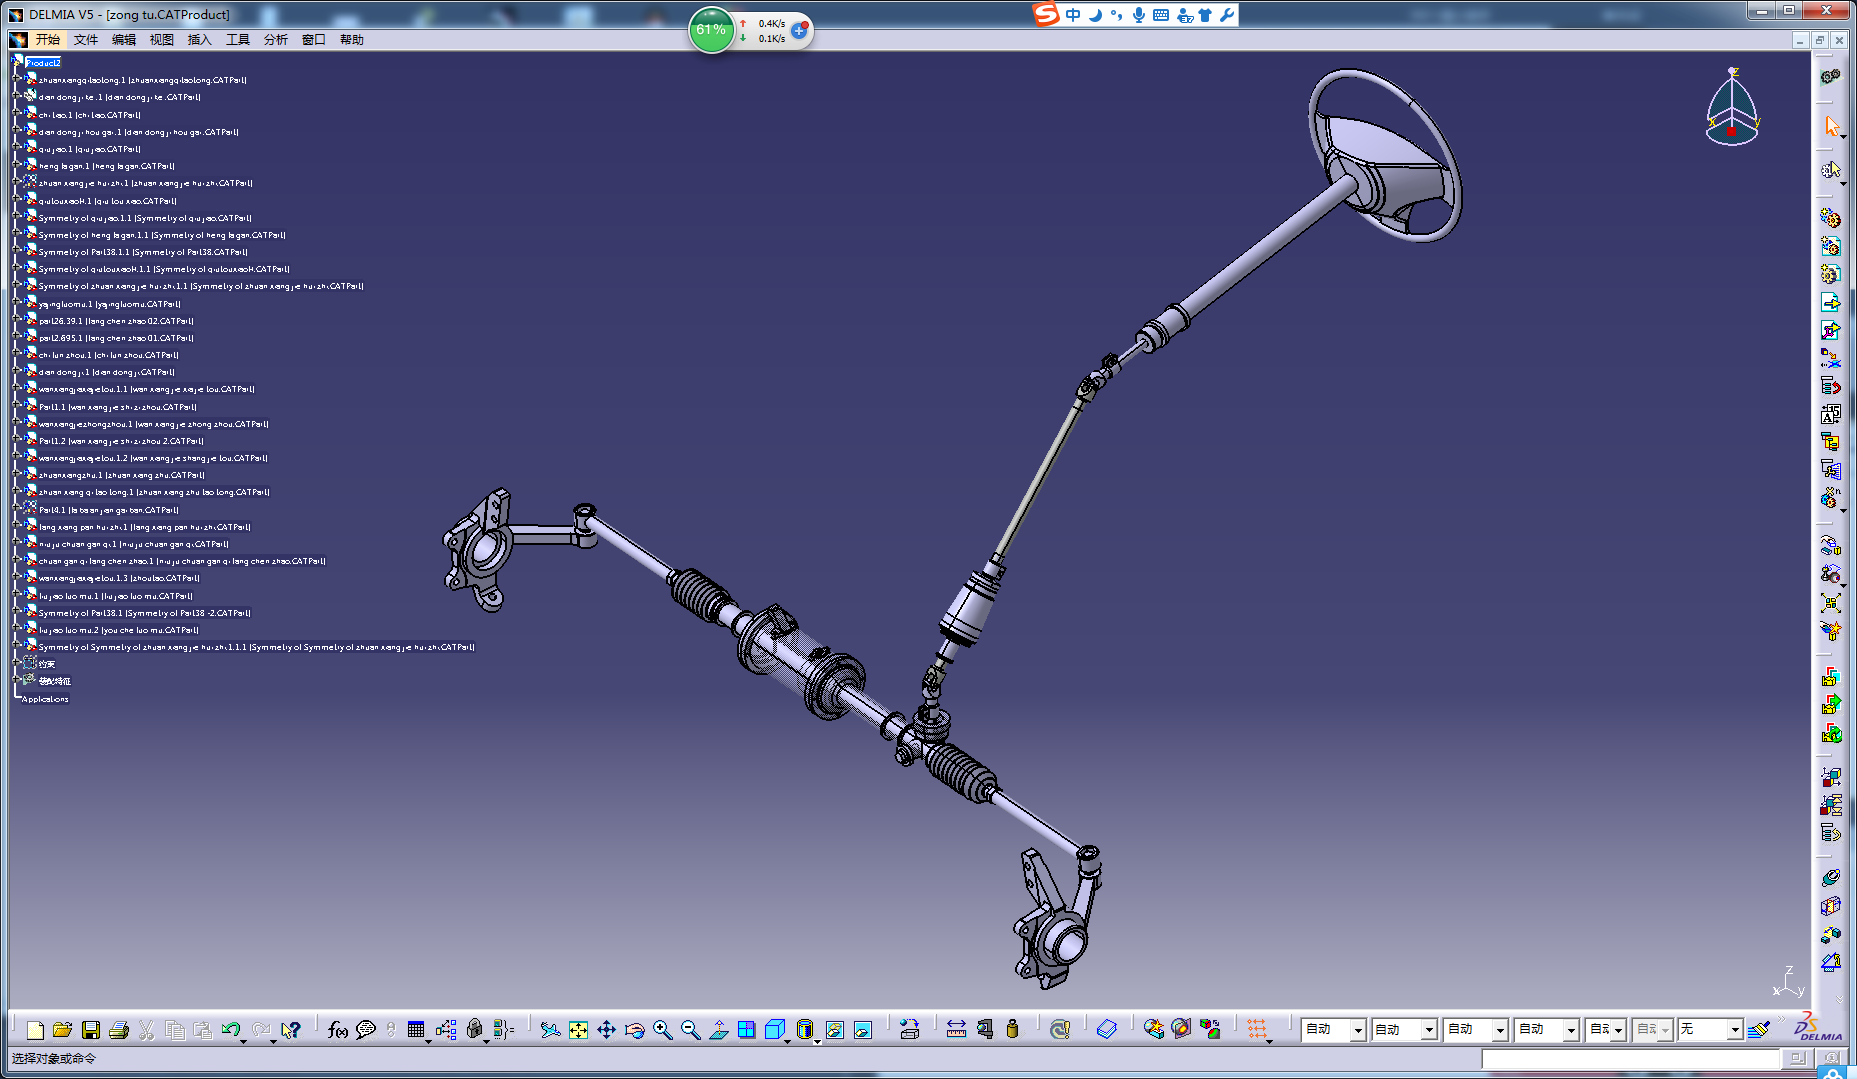Toggle Sogou Chinese/English mode '中'
1857x1079 pixels.
click(1073, 14)
